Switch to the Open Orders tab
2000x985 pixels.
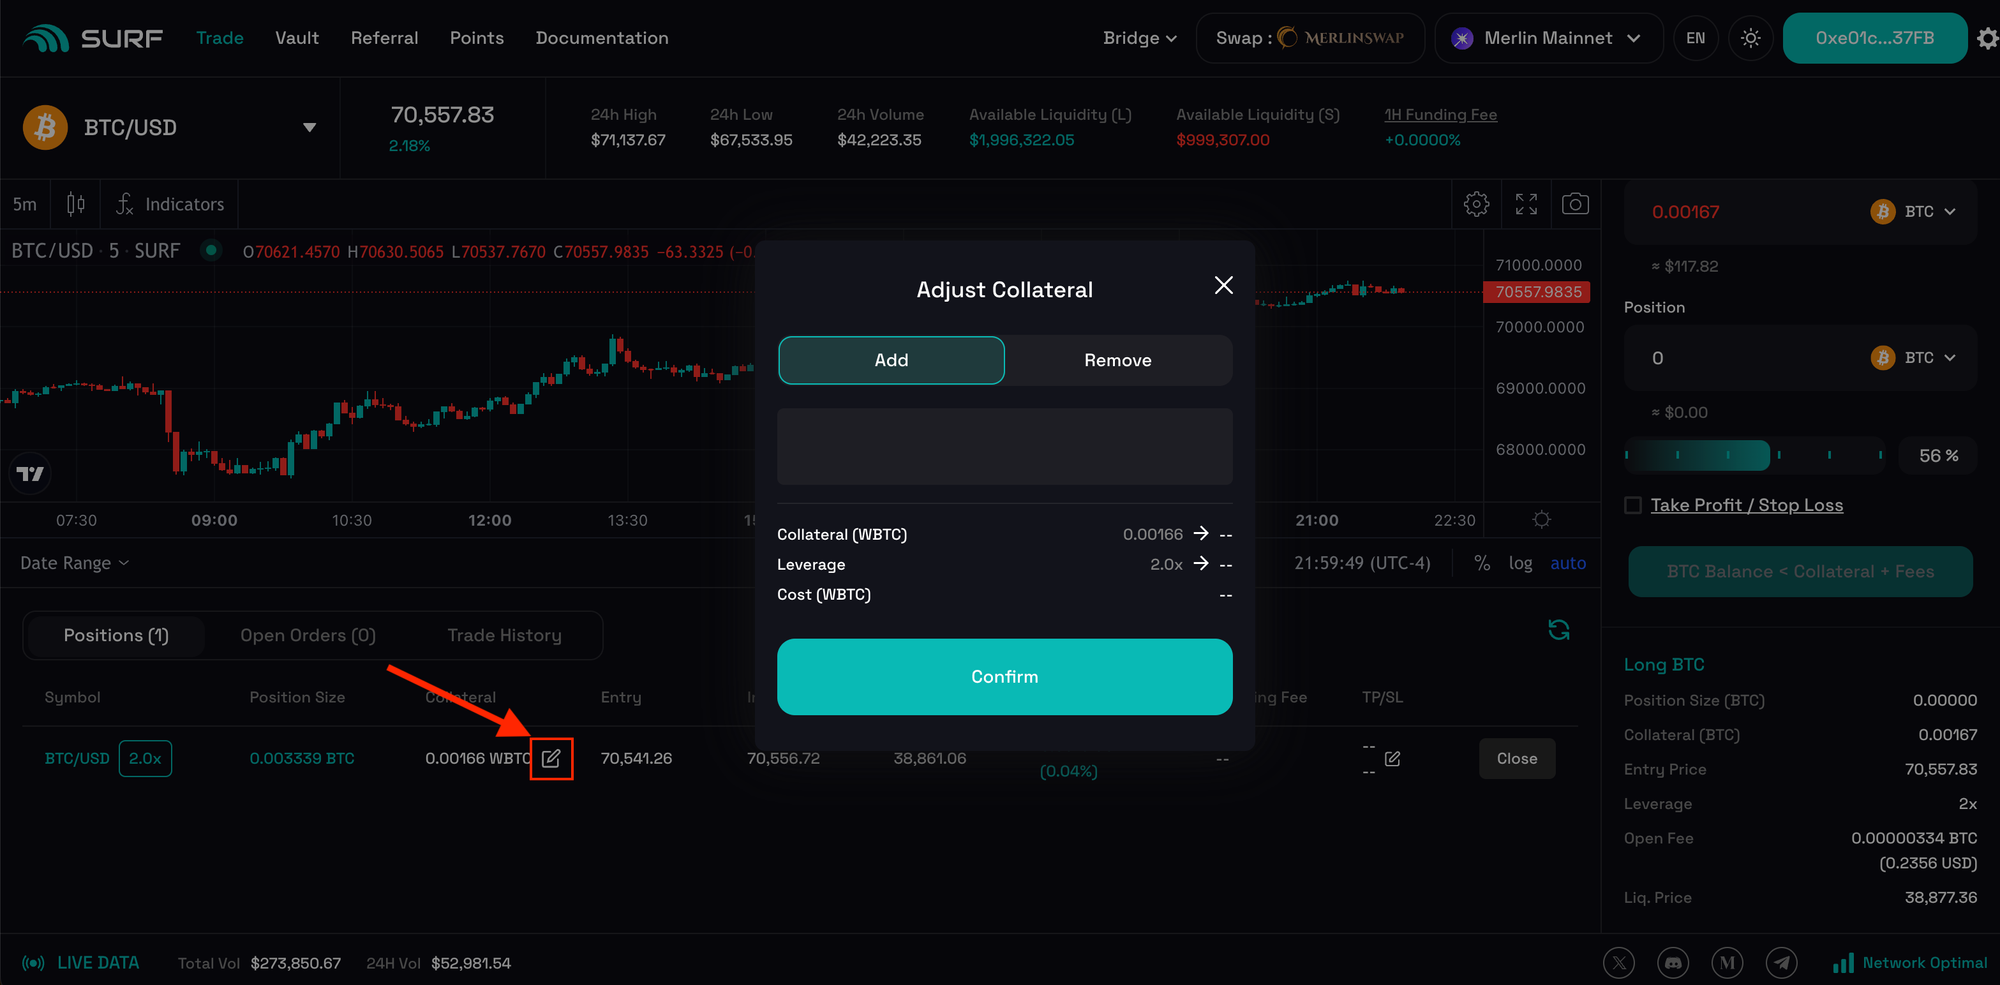click(308, 635)
